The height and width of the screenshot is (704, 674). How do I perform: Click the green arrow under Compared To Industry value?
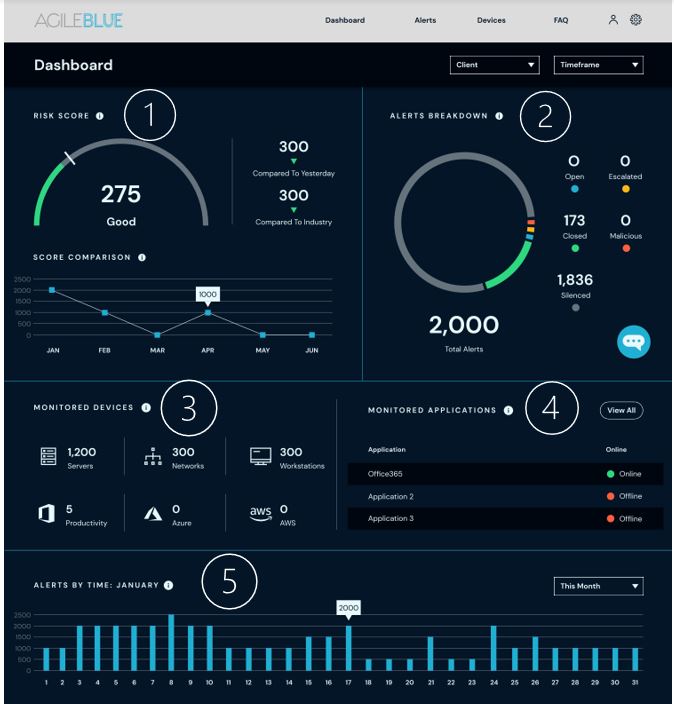[x=294, y=210]
